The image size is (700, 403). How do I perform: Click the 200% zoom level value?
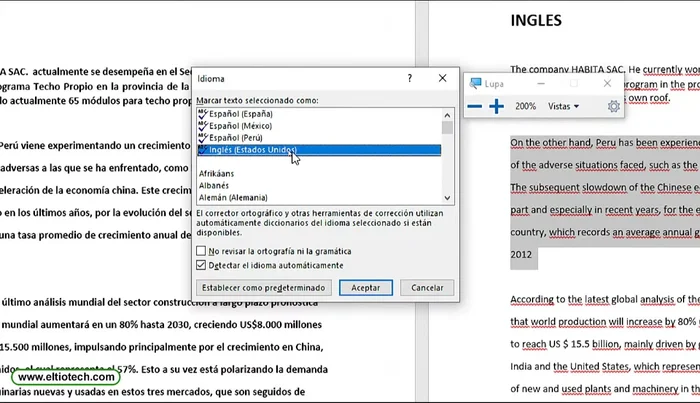coord(525,106)
